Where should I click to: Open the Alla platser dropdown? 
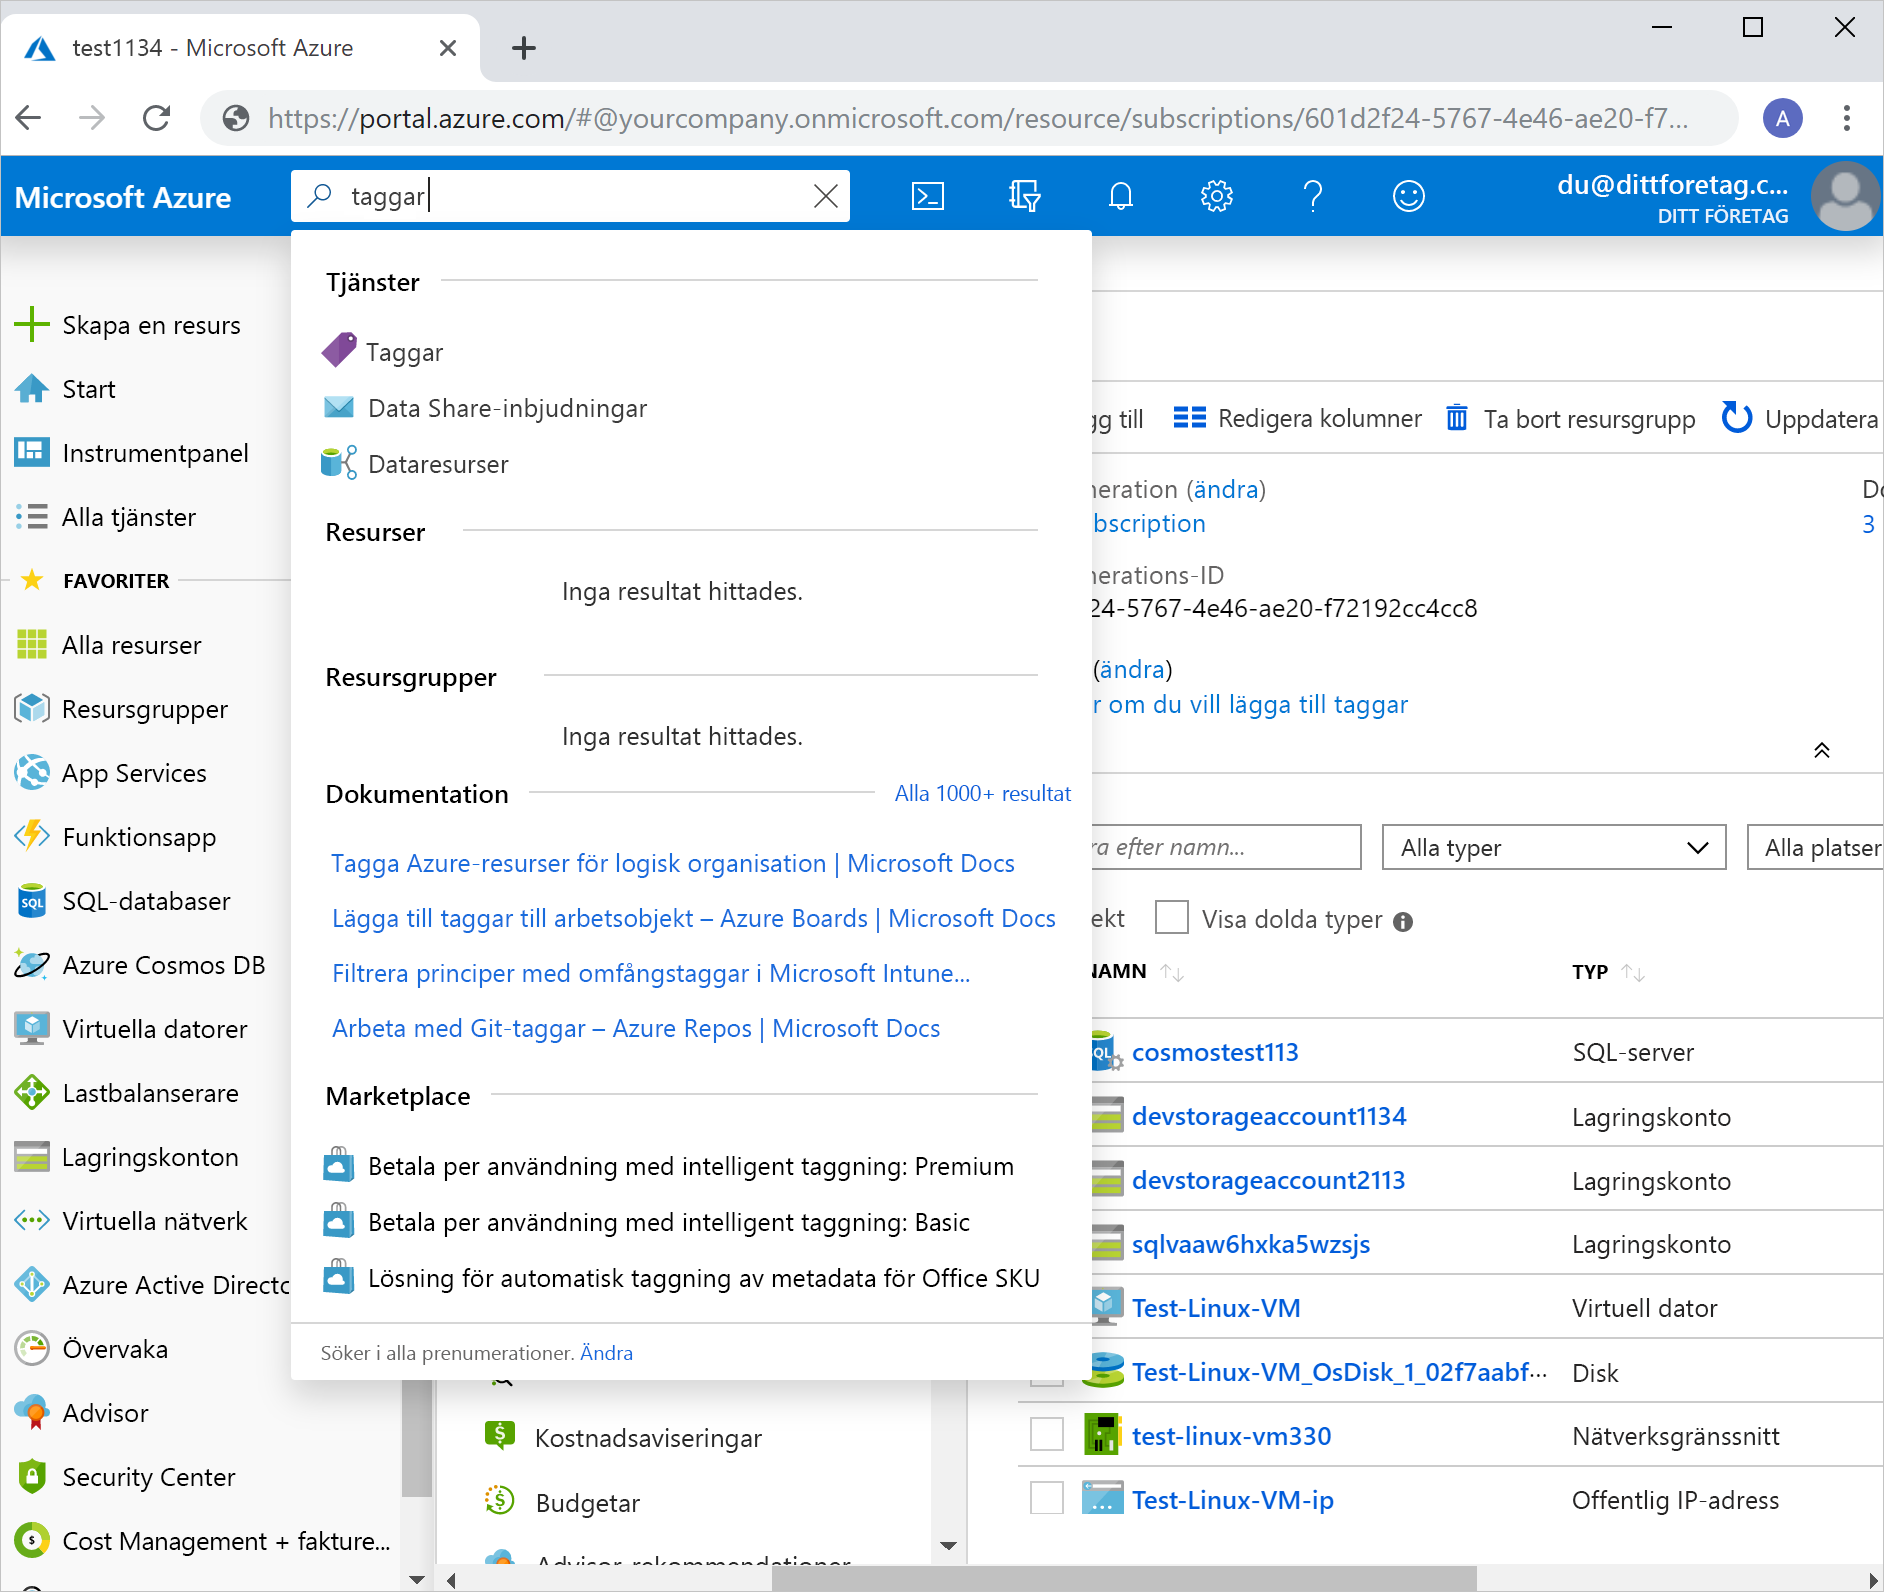click(x=1816, y=847)
